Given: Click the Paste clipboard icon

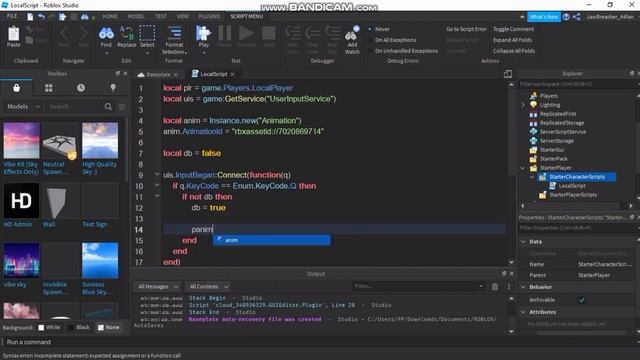Looking at the screenshot, I should coord(13,35).
